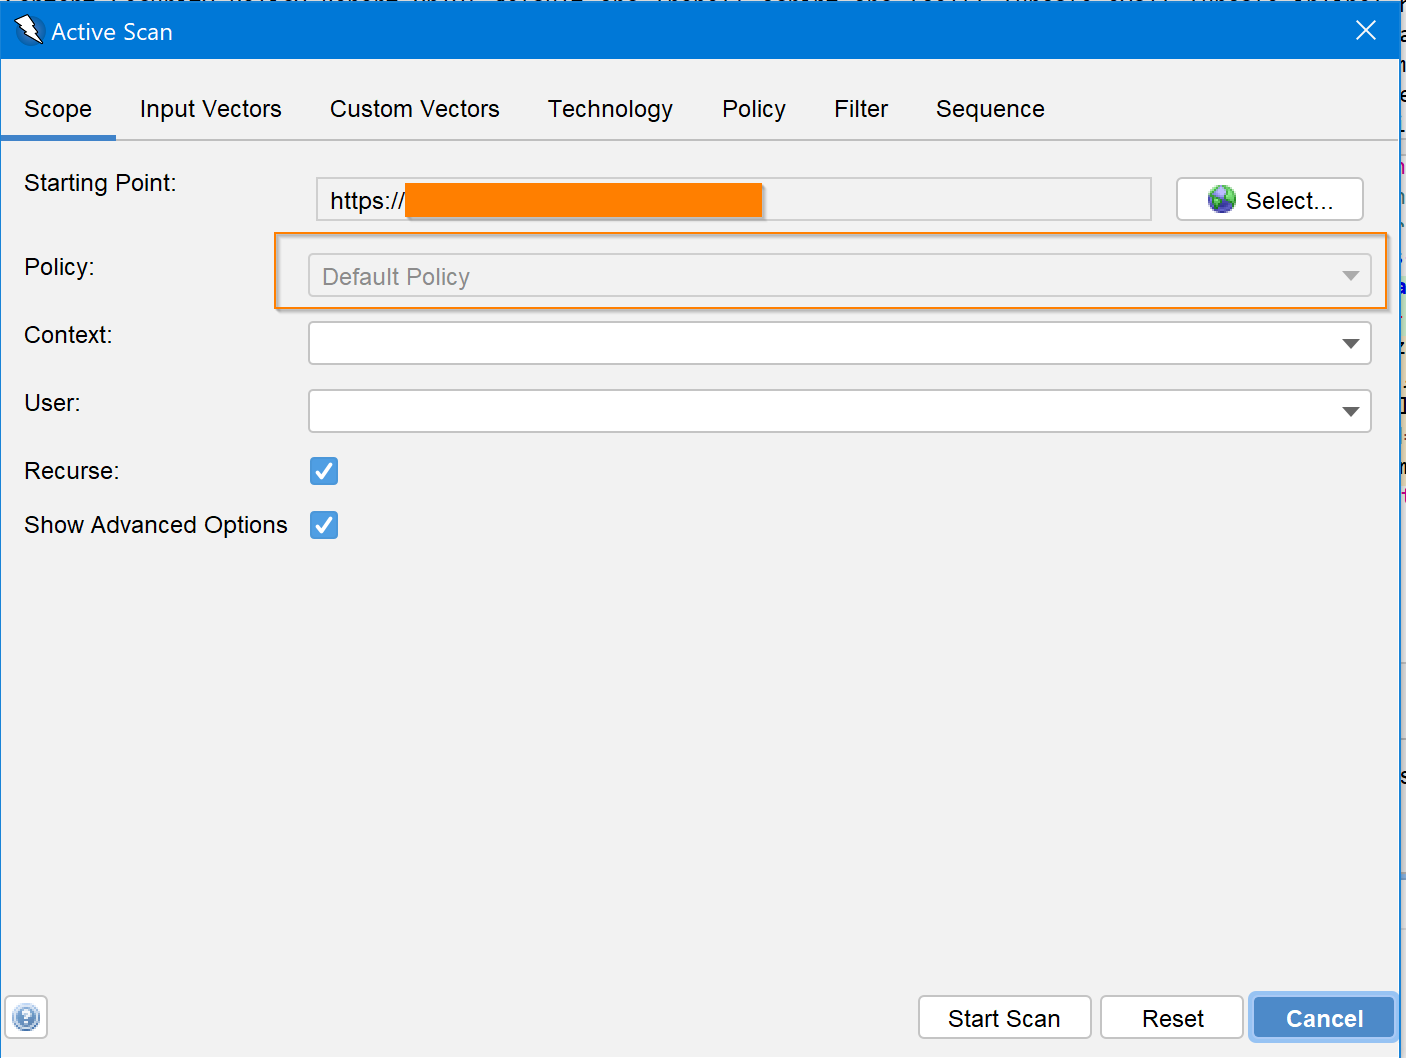Select the Scope tab
Image resolution: width=1406 pixels, height=1058 pixels.
point(58,109)
